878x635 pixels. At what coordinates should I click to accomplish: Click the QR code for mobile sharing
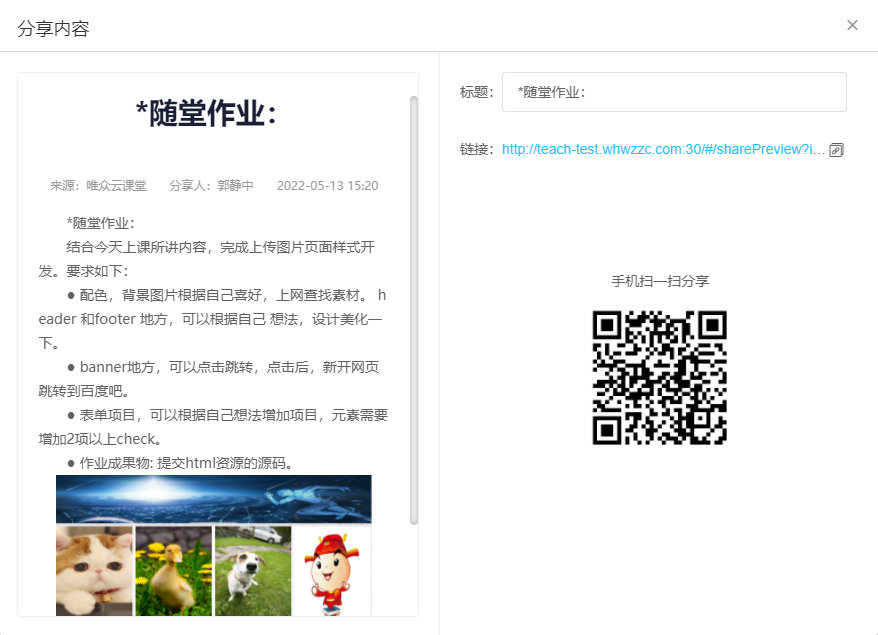659,377
